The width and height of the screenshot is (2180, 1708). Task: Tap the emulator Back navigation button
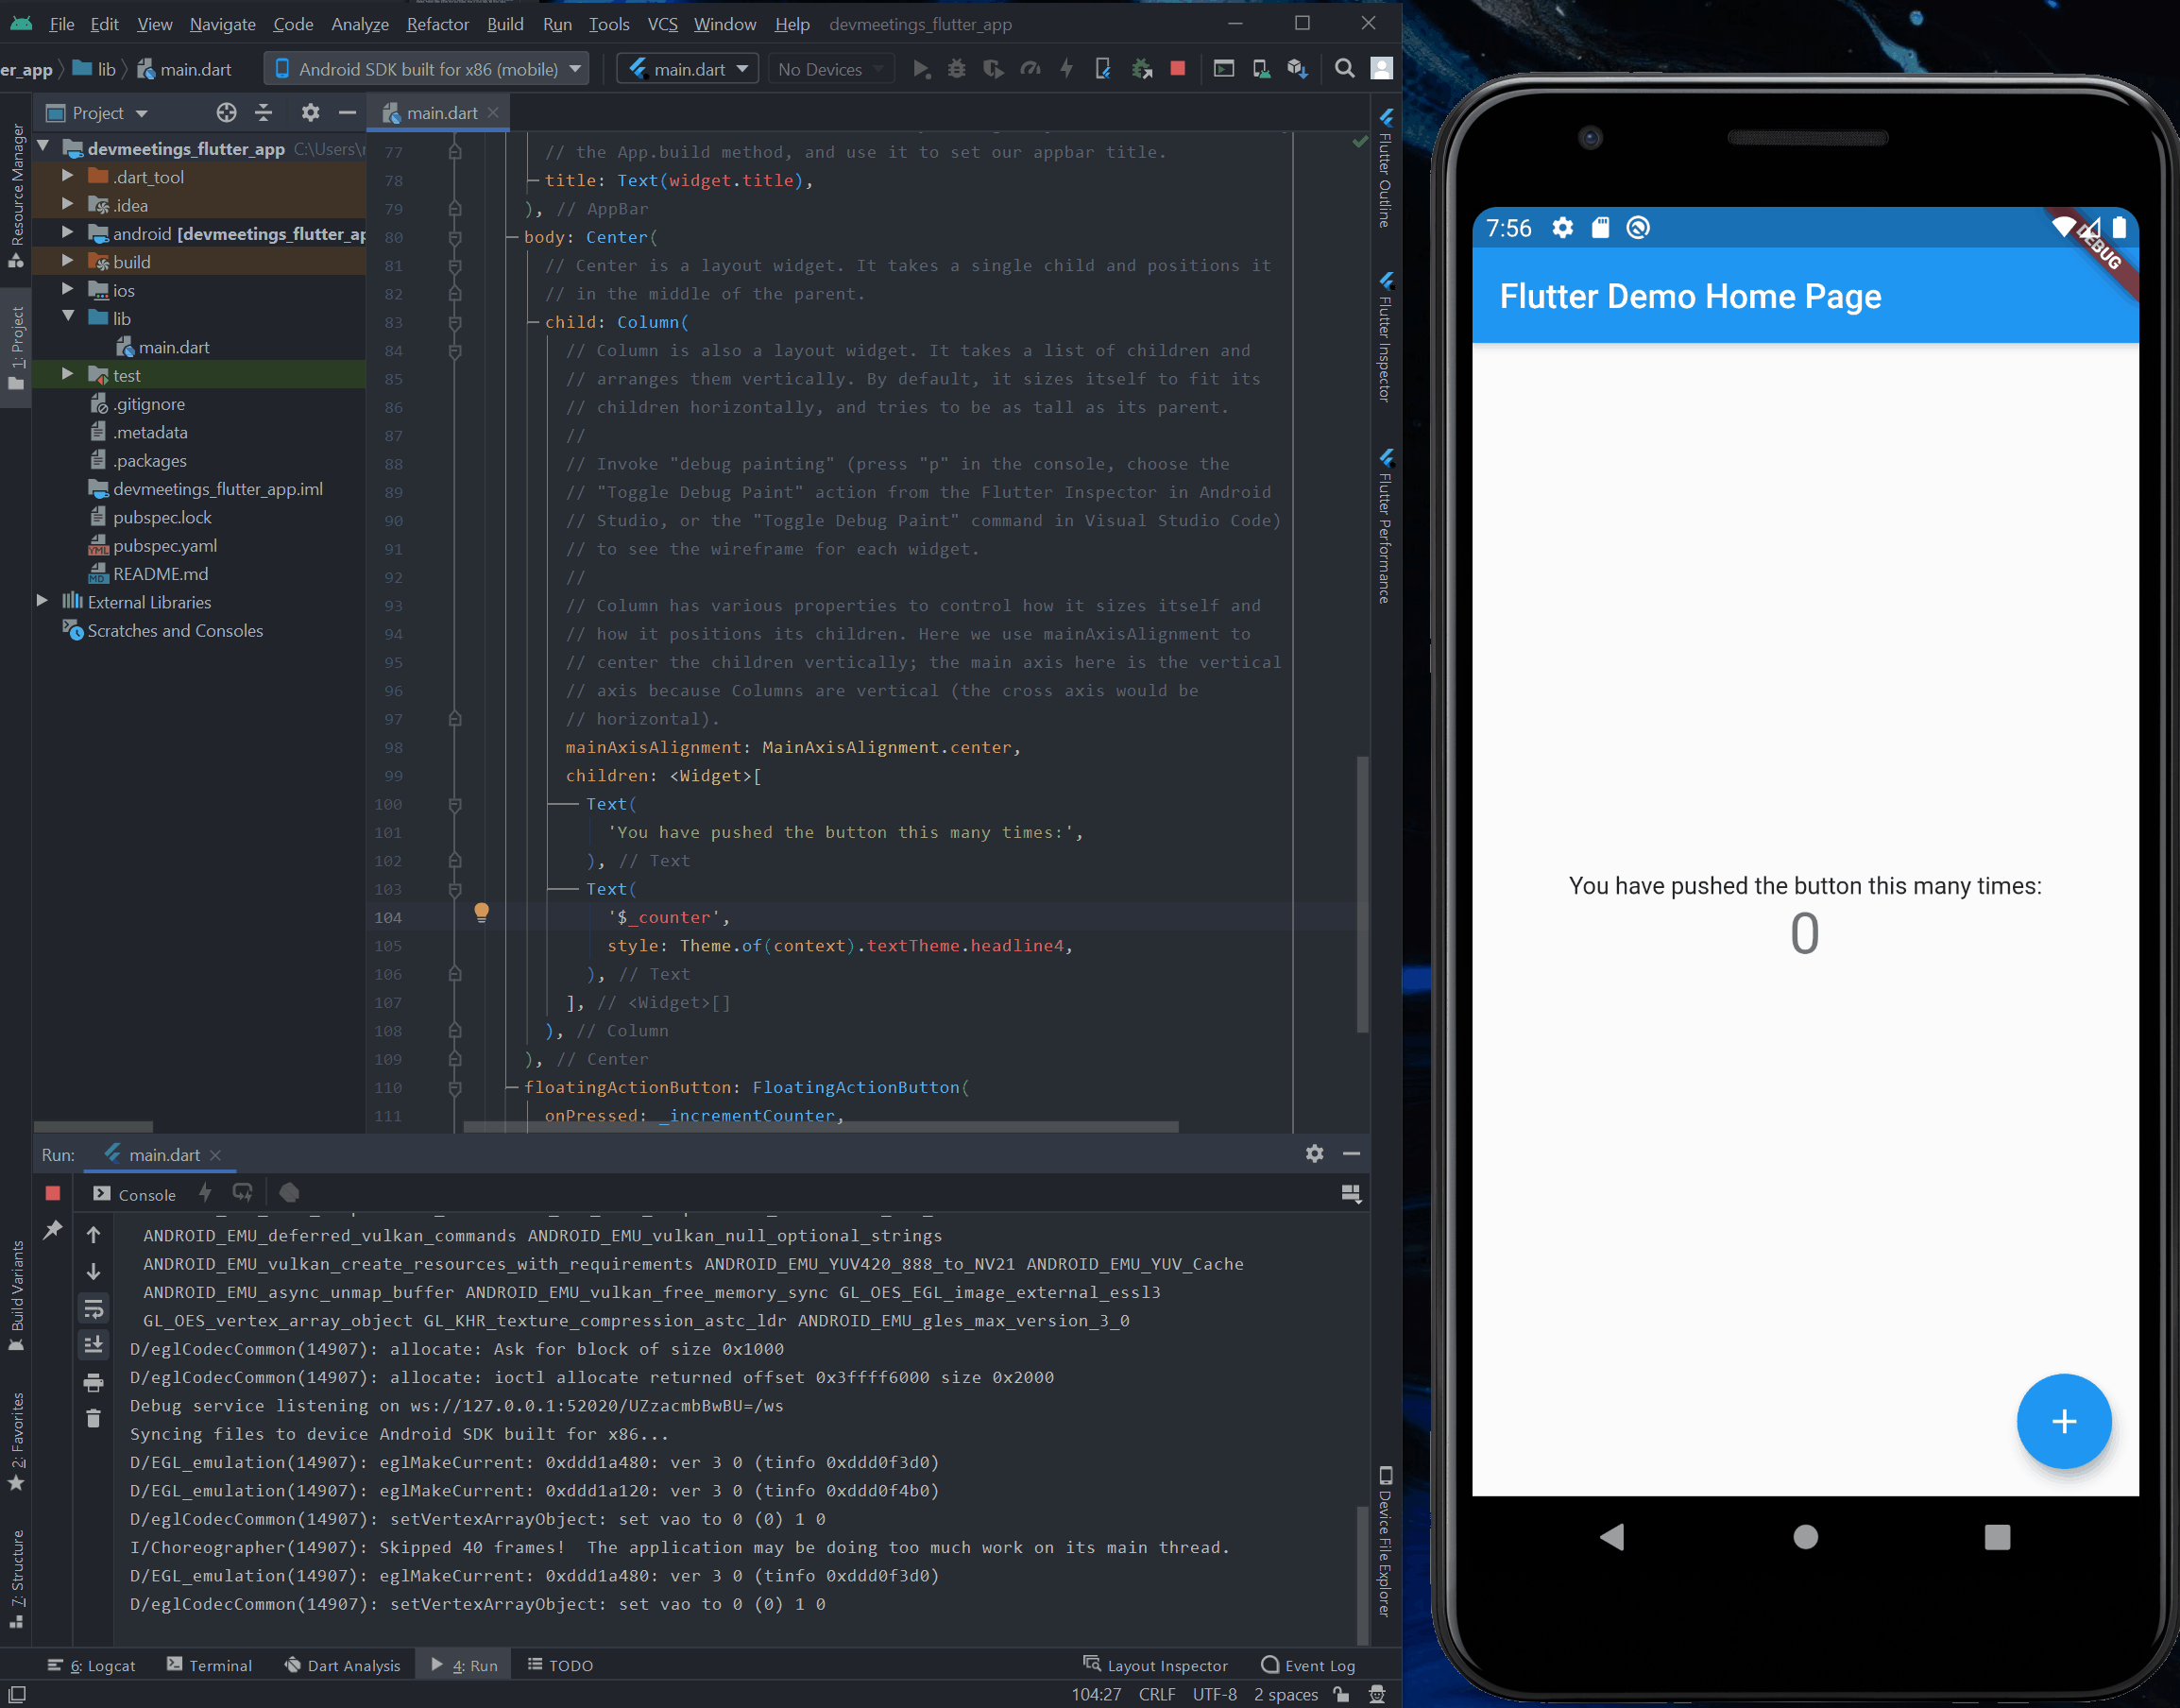[1611, 1537]
